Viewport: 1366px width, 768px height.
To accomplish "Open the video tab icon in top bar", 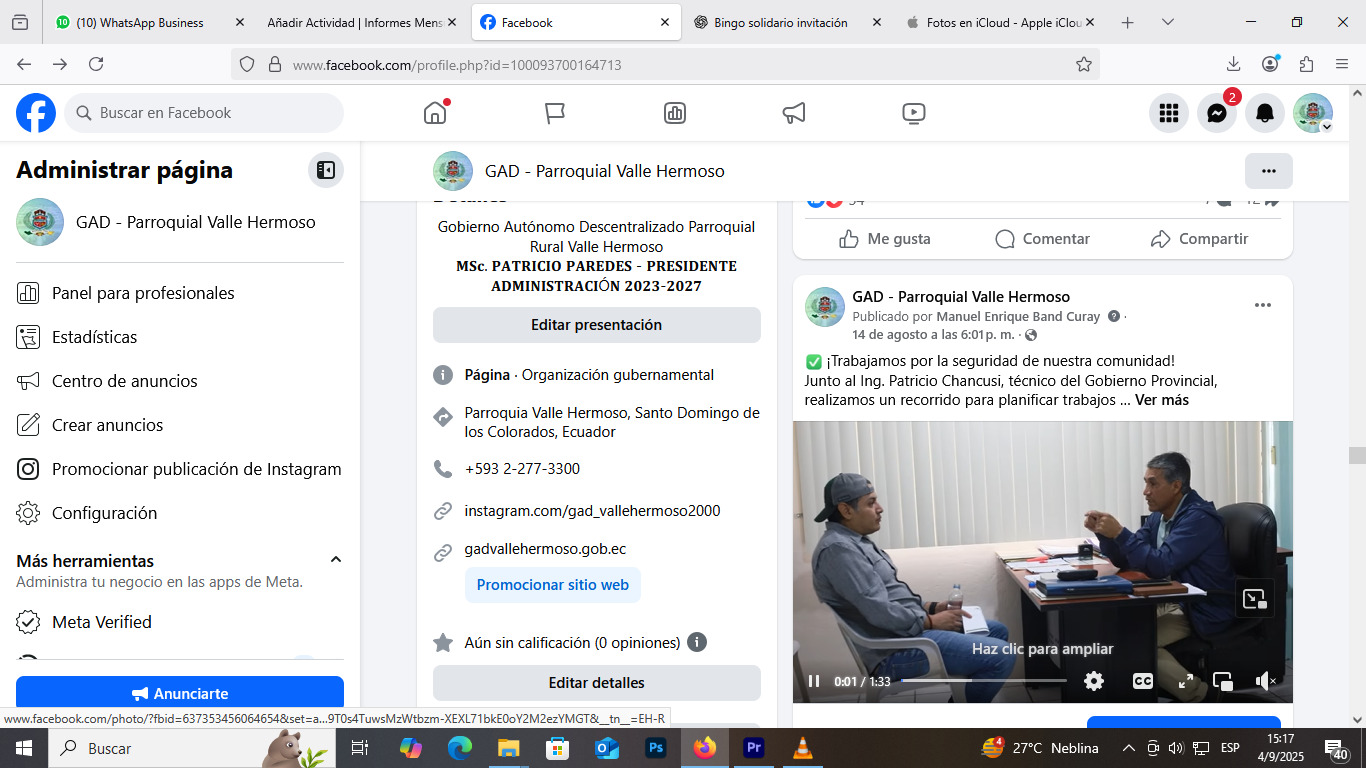I will (913, 113).
